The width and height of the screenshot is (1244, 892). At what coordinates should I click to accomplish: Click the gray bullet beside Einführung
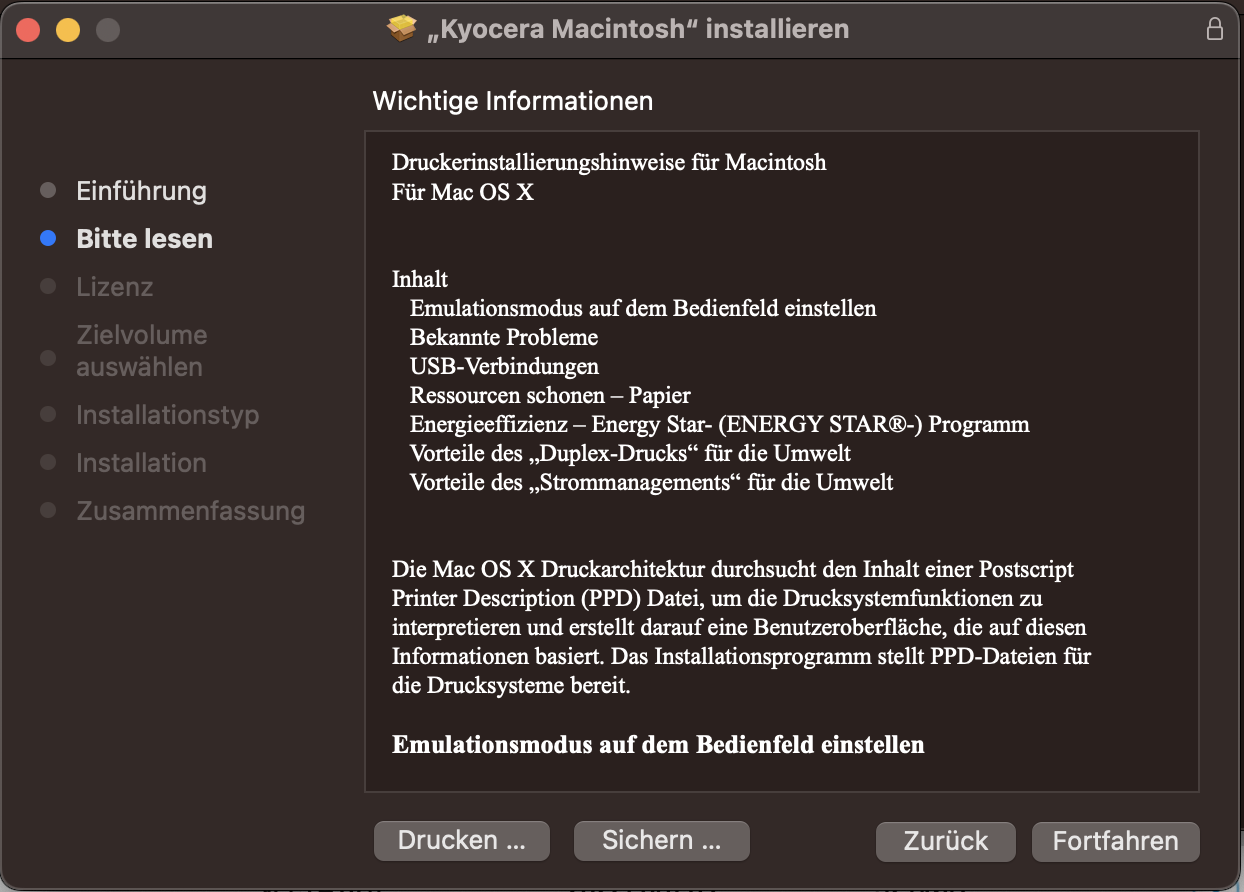point(48,191)
